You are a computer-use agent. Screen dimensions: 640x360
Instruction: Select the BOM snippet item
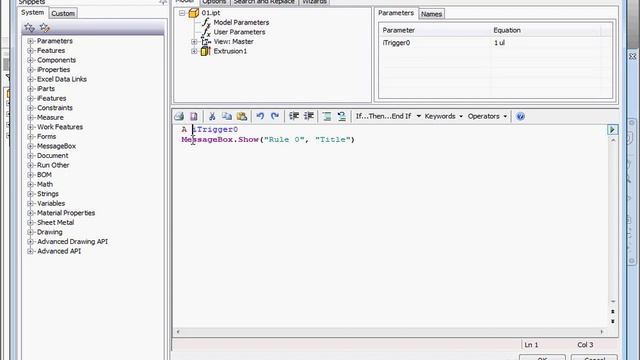[x=44, y=175]
